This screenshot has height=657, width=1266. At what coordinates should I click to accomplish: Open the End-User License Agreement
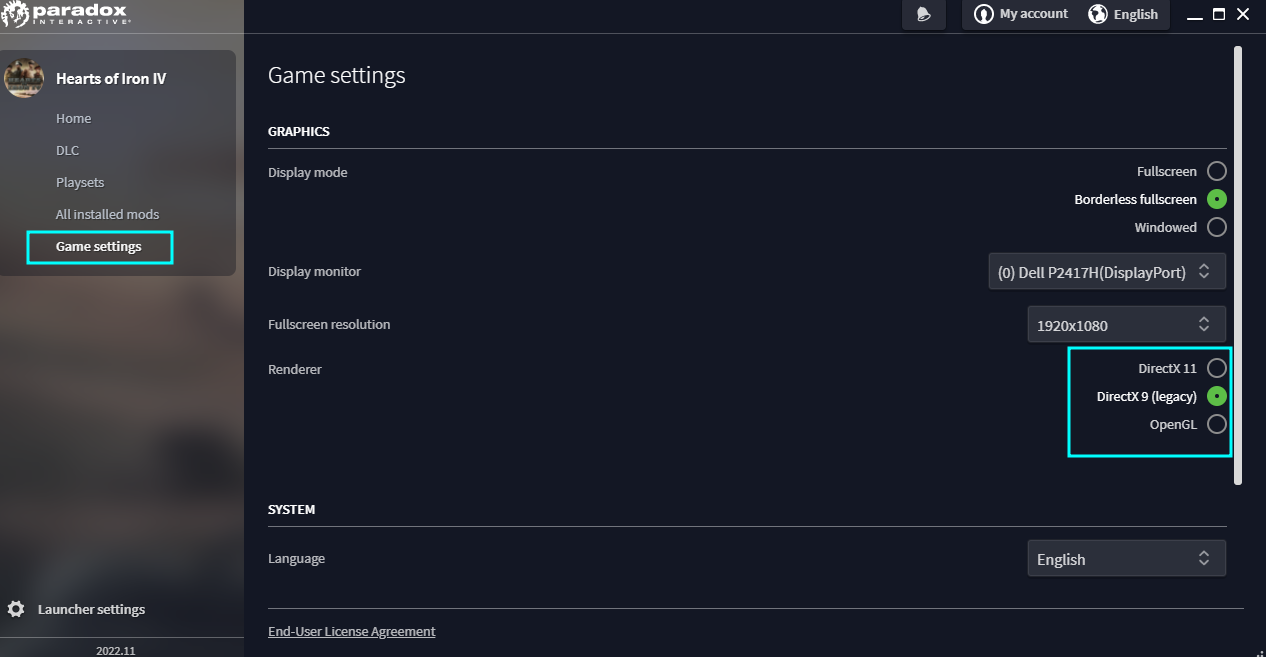[x=351, y=631]
